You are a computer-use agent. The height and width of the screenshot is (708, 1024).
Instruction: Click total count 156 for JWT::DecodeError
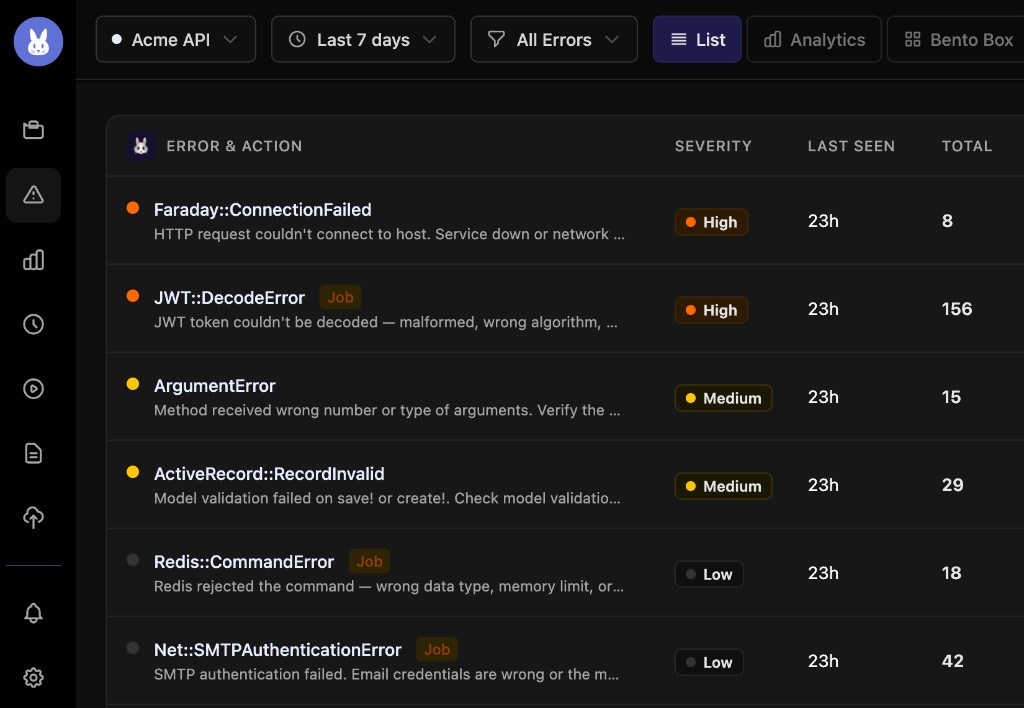[x=957, y=309]
